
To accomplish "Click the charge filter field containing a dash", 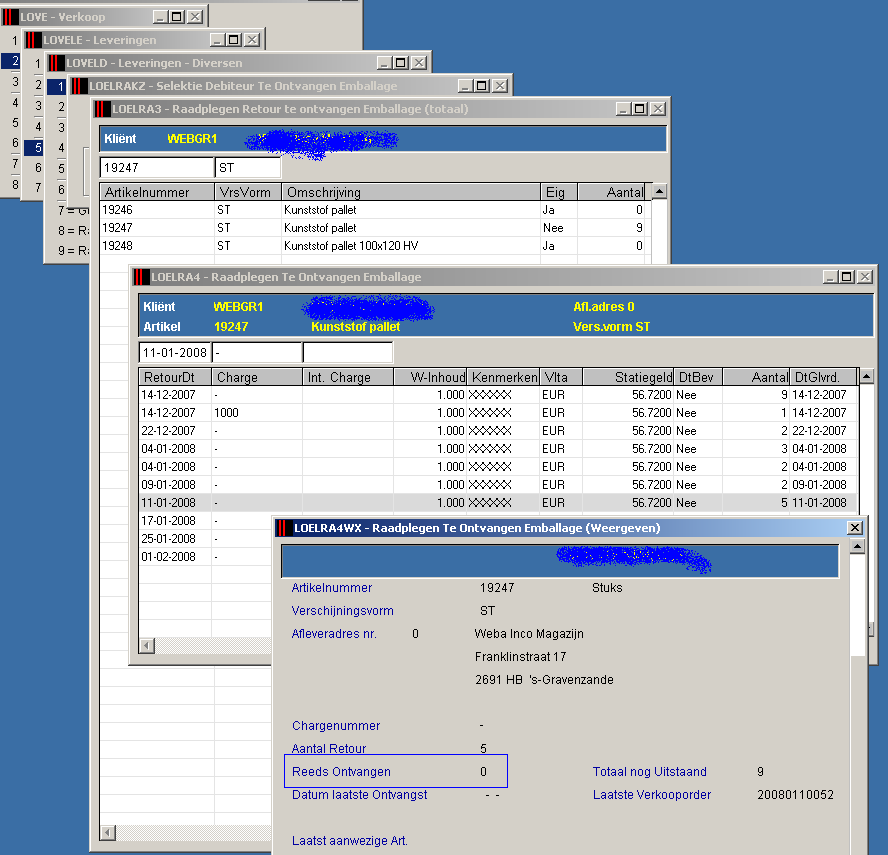I will (257, 353).
